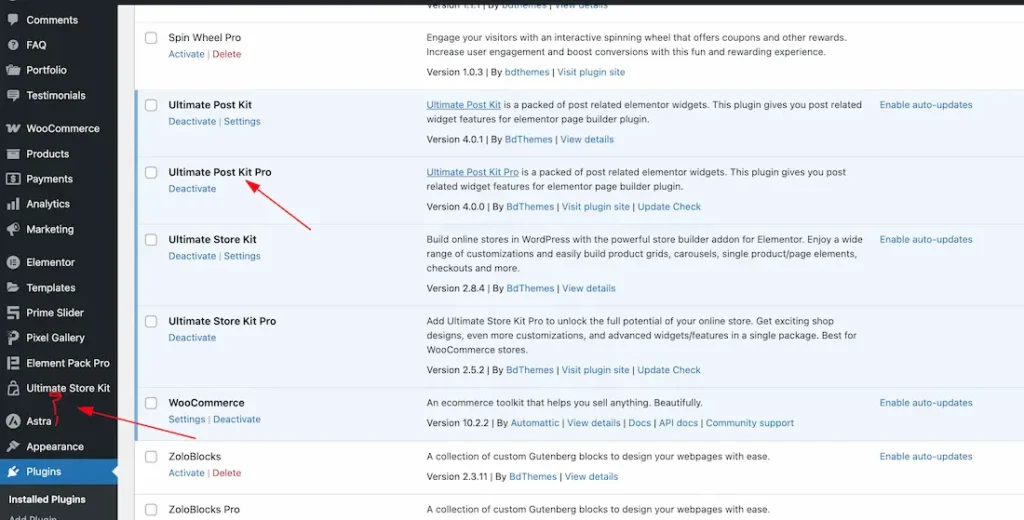This screenshot has width=1024, height=520.
Task: Click the Appearance paintbrush icon
Action: [13, 447]
